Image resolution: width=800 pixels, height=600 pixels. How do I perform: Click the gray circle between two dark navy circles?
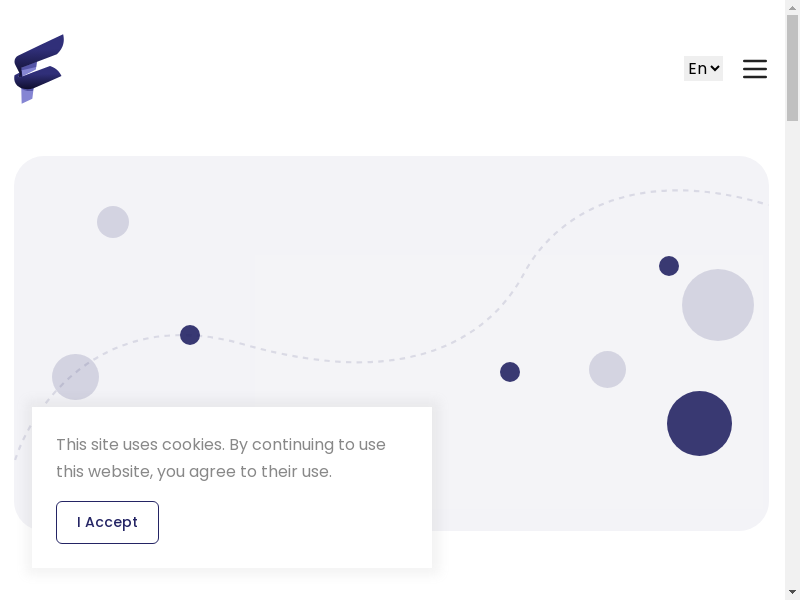coord(607,369)
